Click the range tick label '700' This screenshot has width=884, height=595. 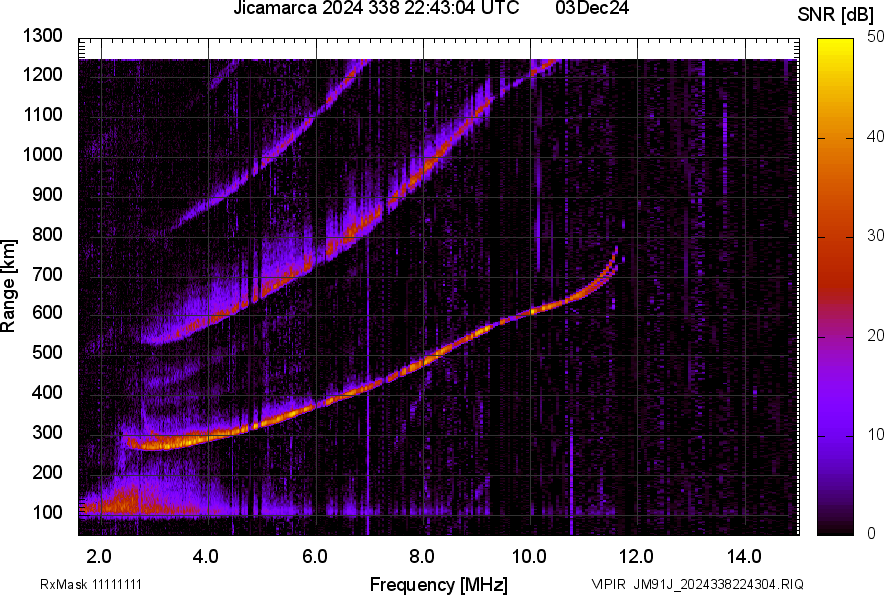(x=47, y=274)
